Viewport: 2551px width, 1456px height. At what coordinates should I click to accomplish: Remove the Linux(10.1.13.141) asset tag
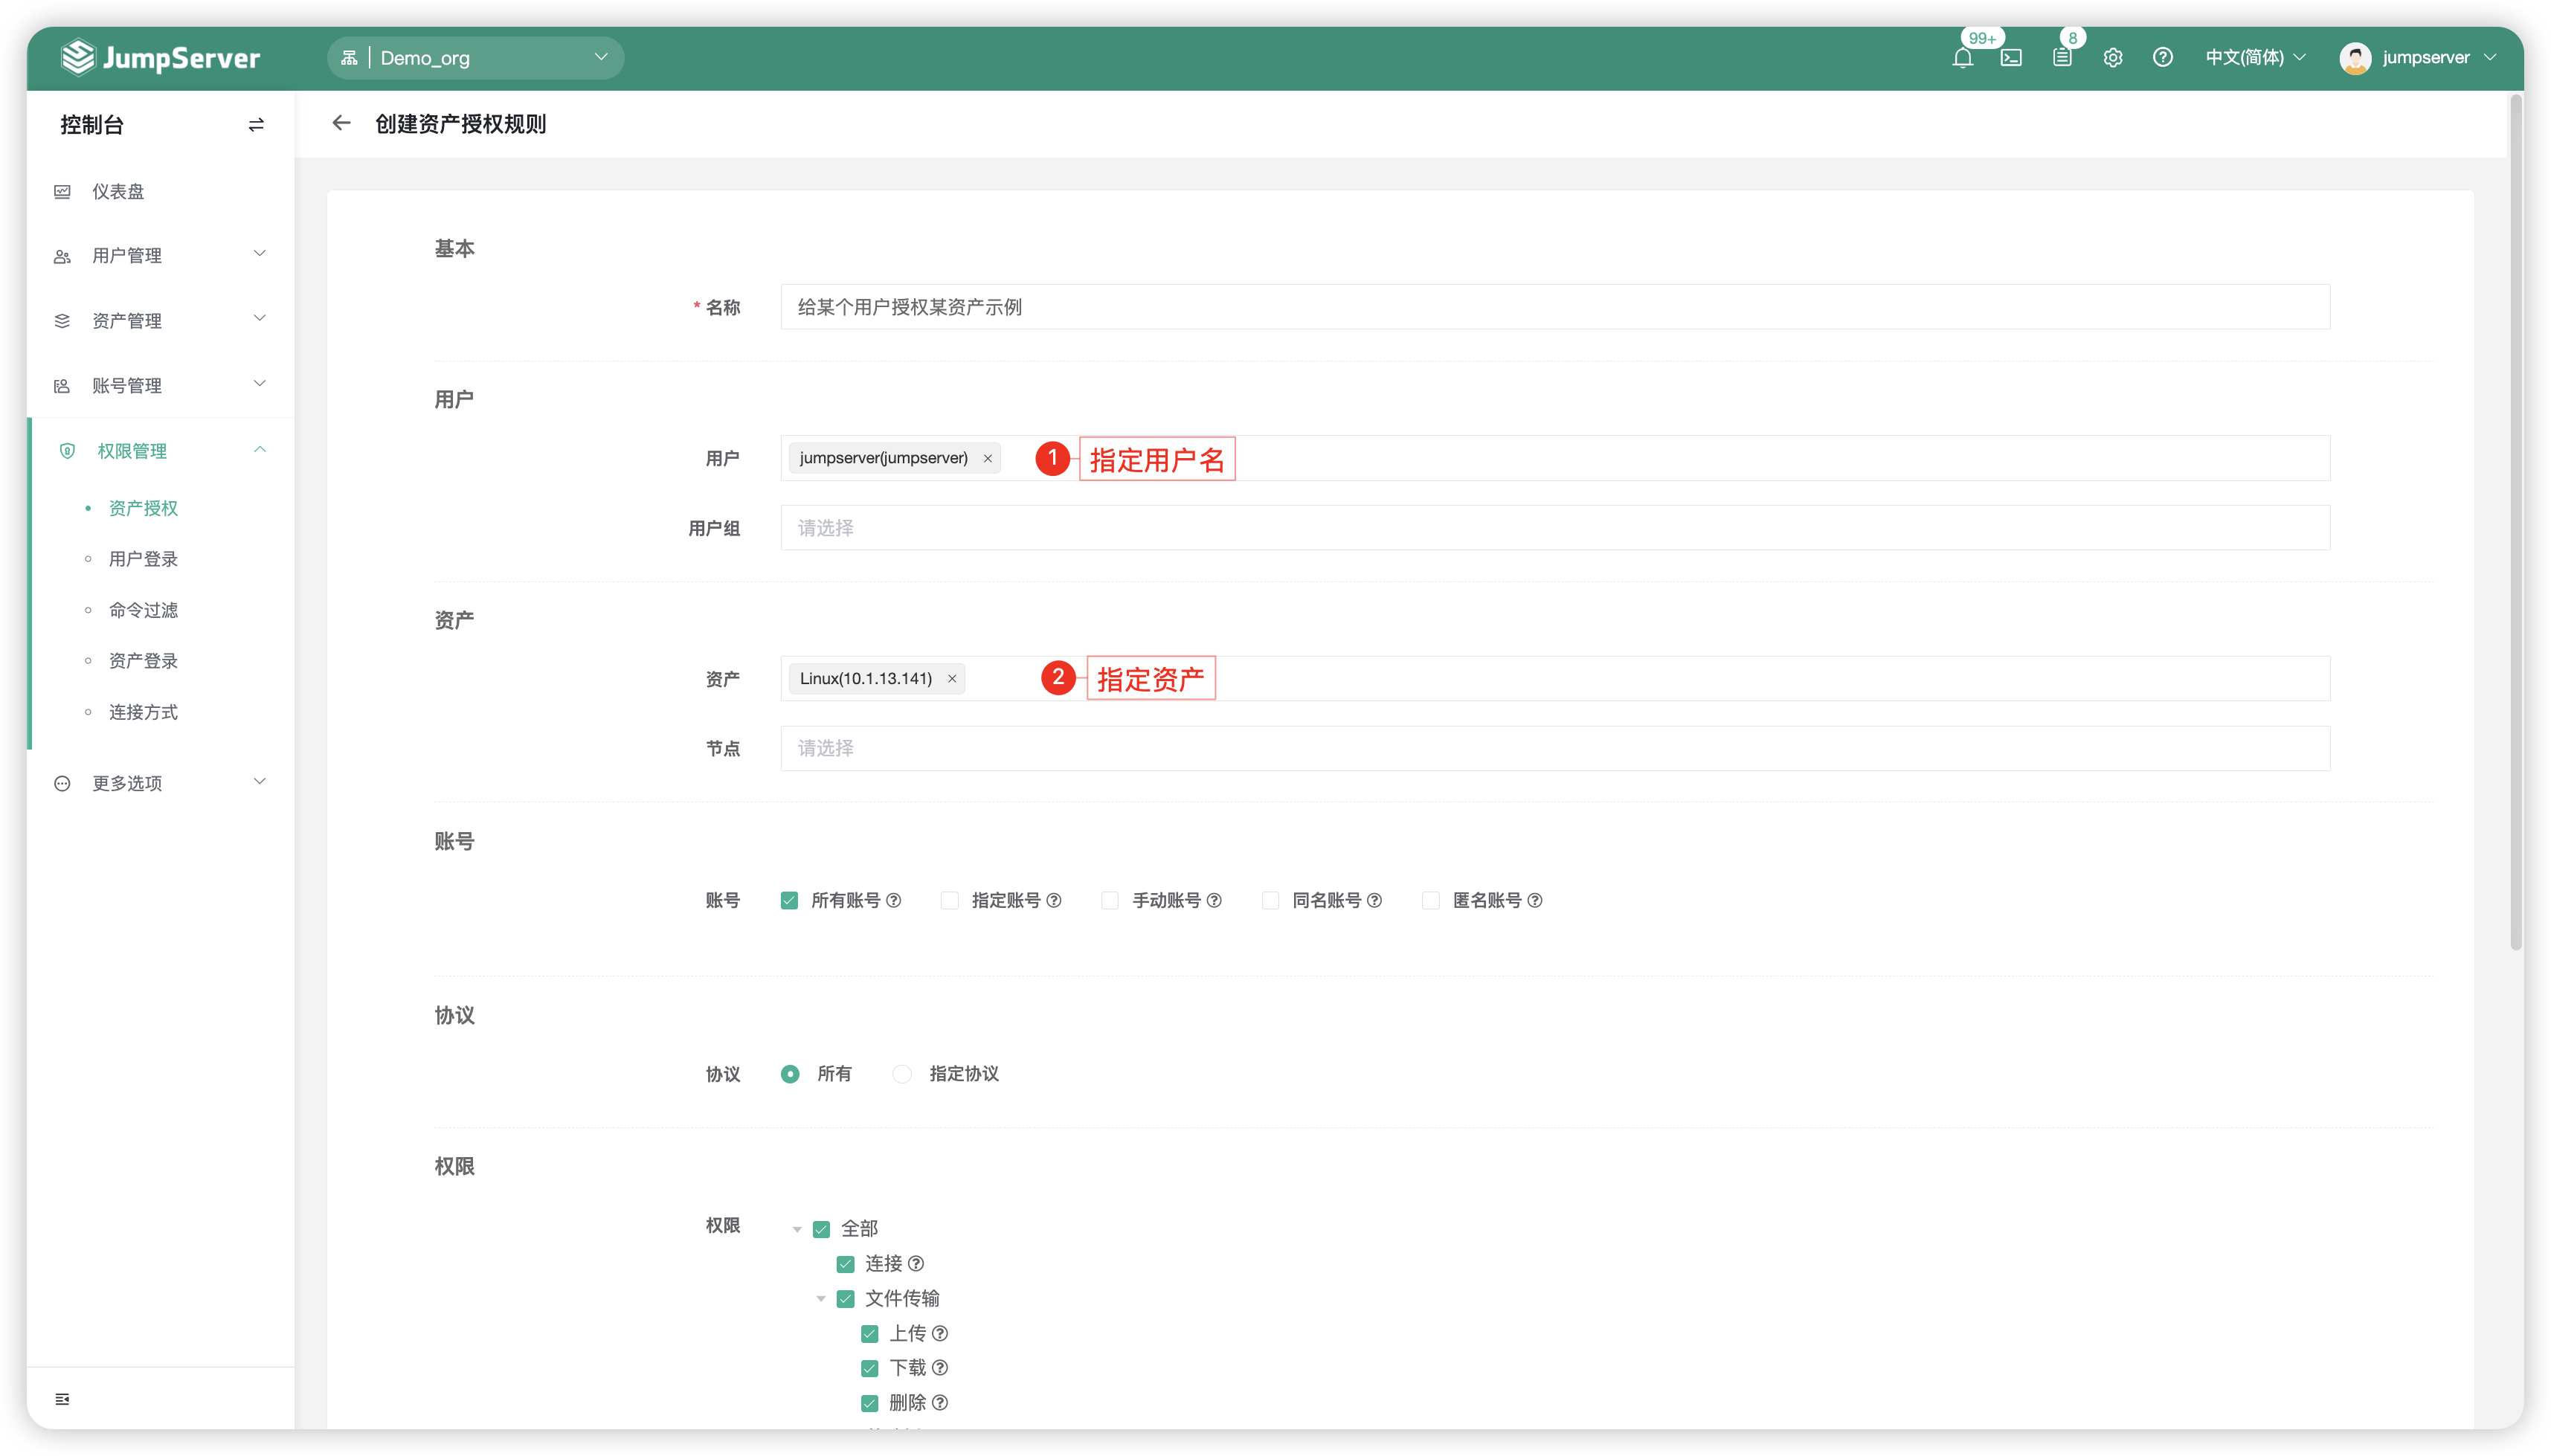tap(952, 678)
